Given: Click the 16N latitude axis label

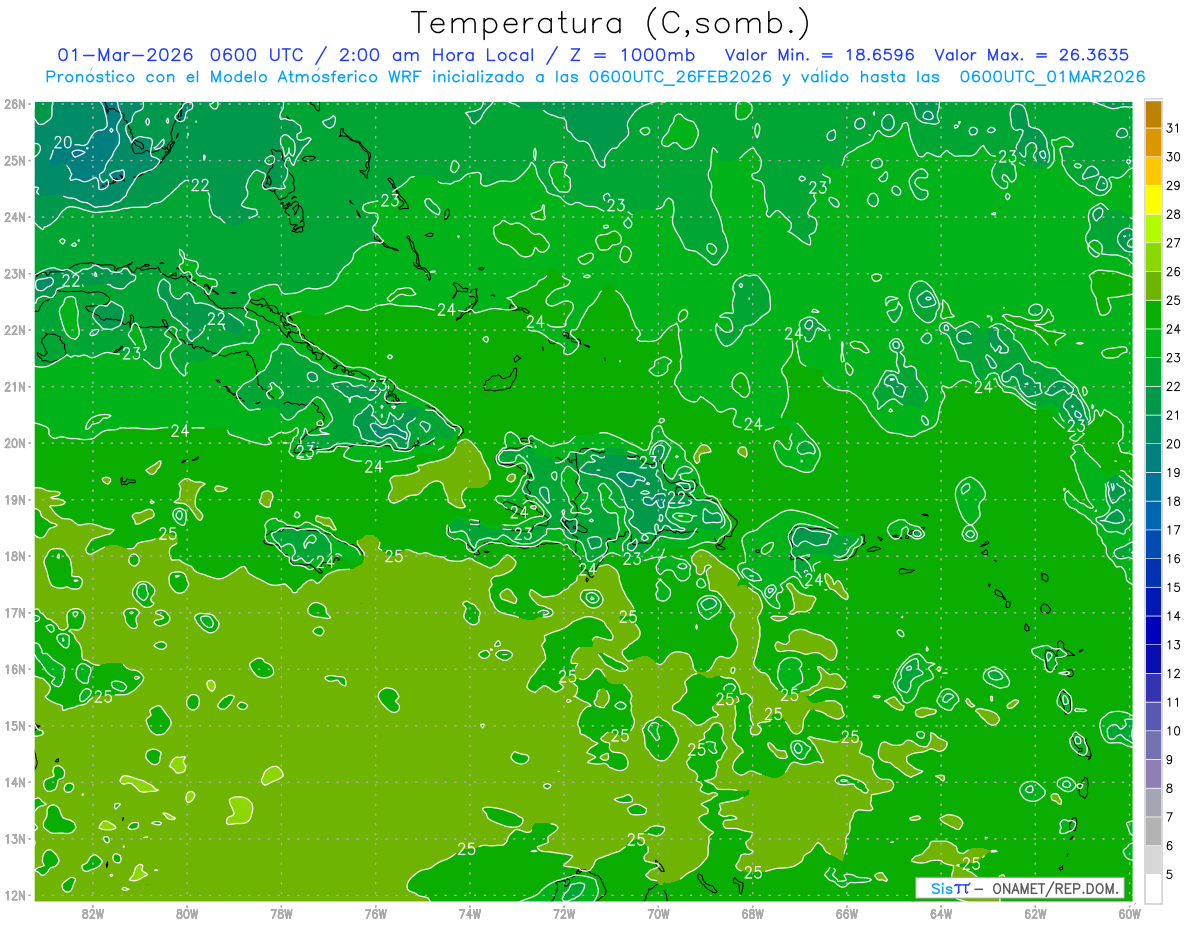Looking at the screenshot, I should (x=14, y=669).
